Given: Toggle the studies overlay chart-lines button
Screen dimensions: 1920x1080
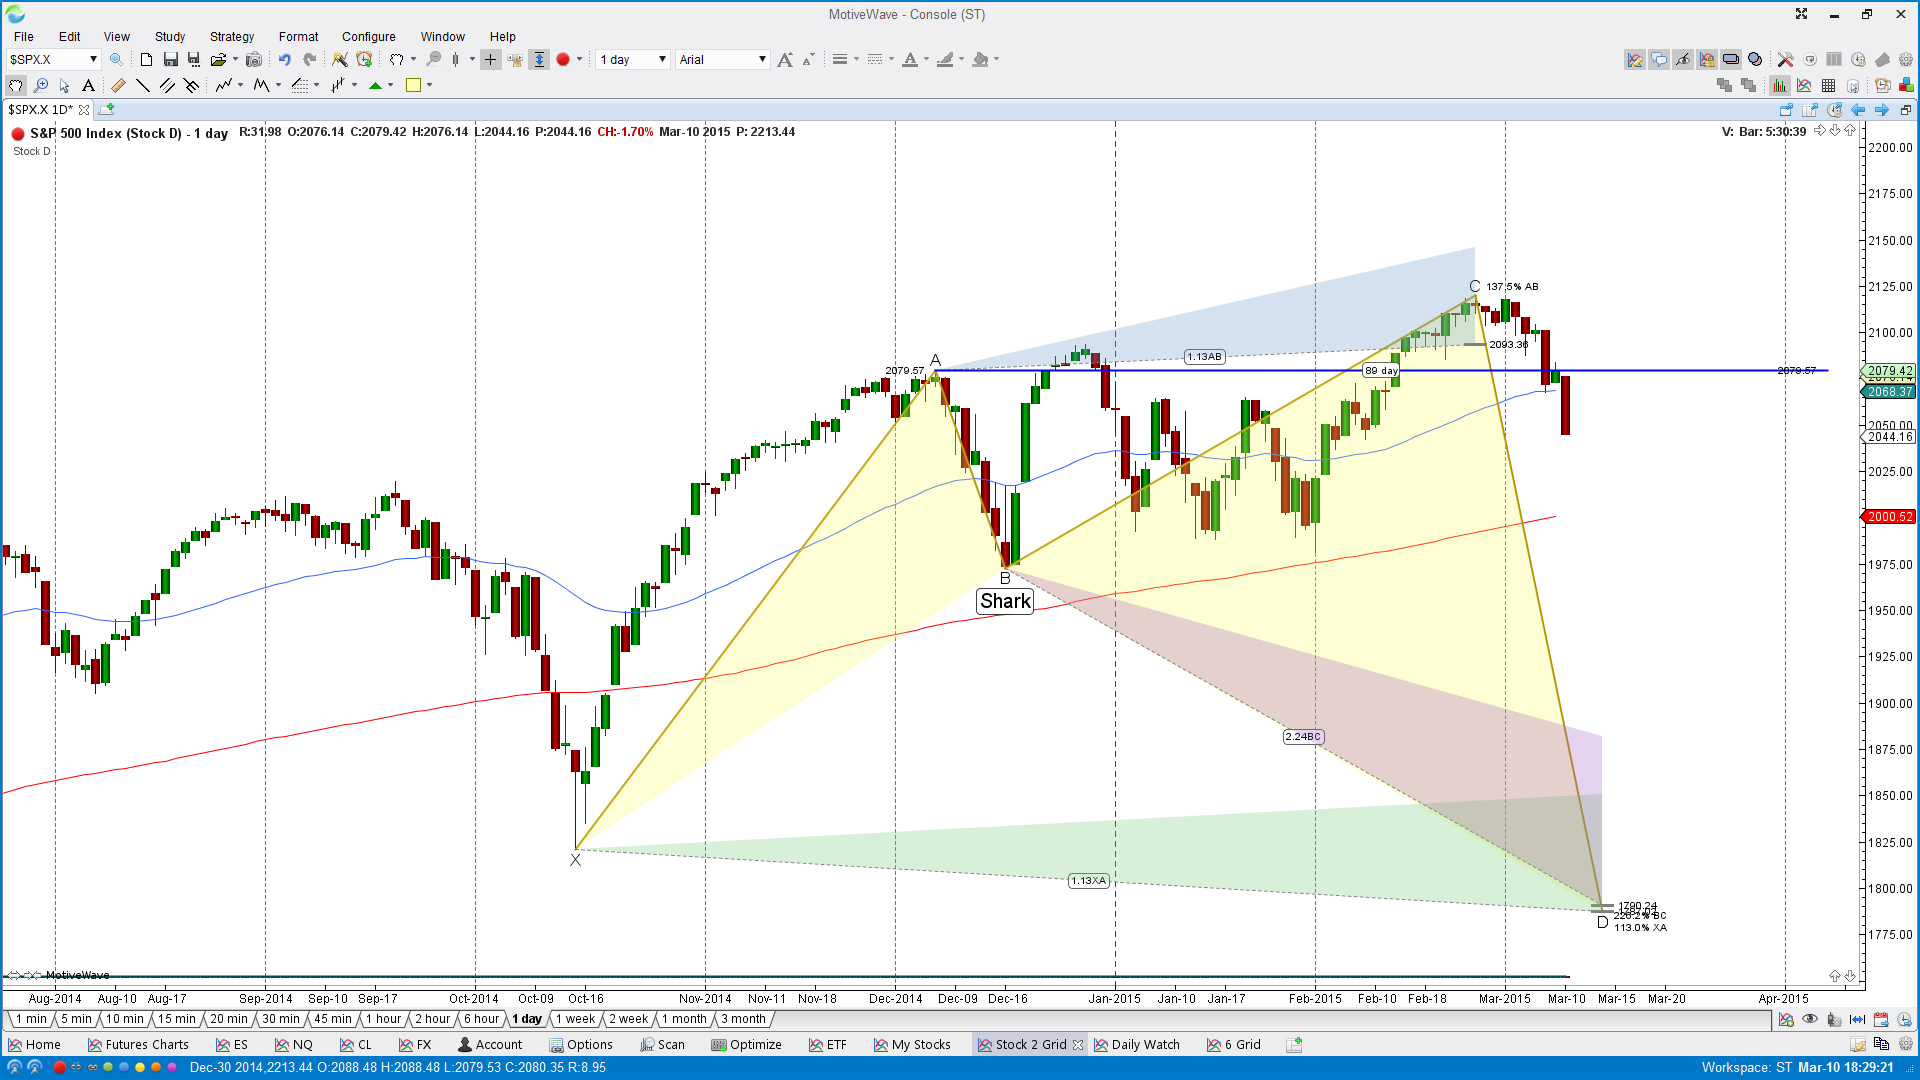Looking at the screenshot, I should click(1804, 86).
